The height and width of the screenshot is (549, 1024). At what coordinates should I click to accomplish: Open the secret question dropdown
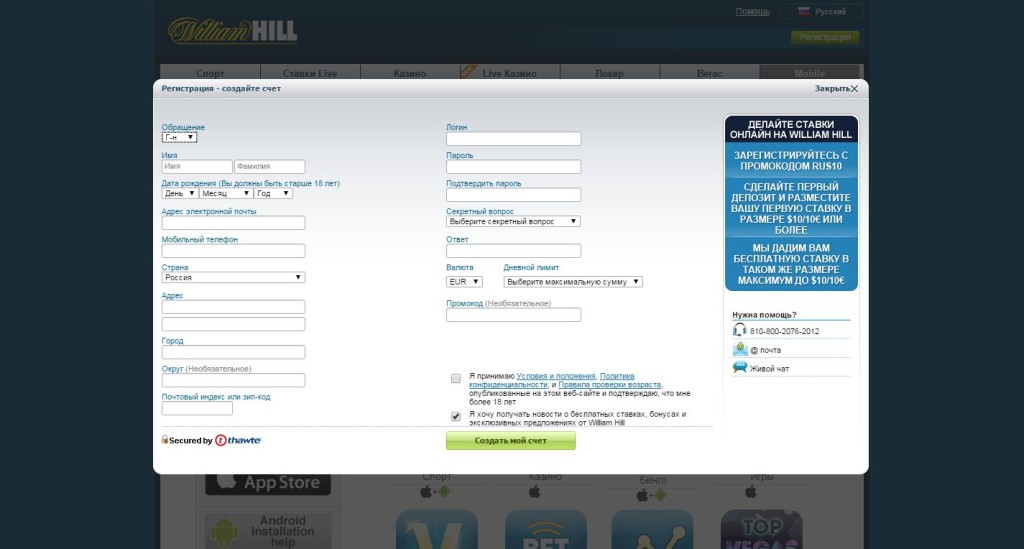coord(513,221)
